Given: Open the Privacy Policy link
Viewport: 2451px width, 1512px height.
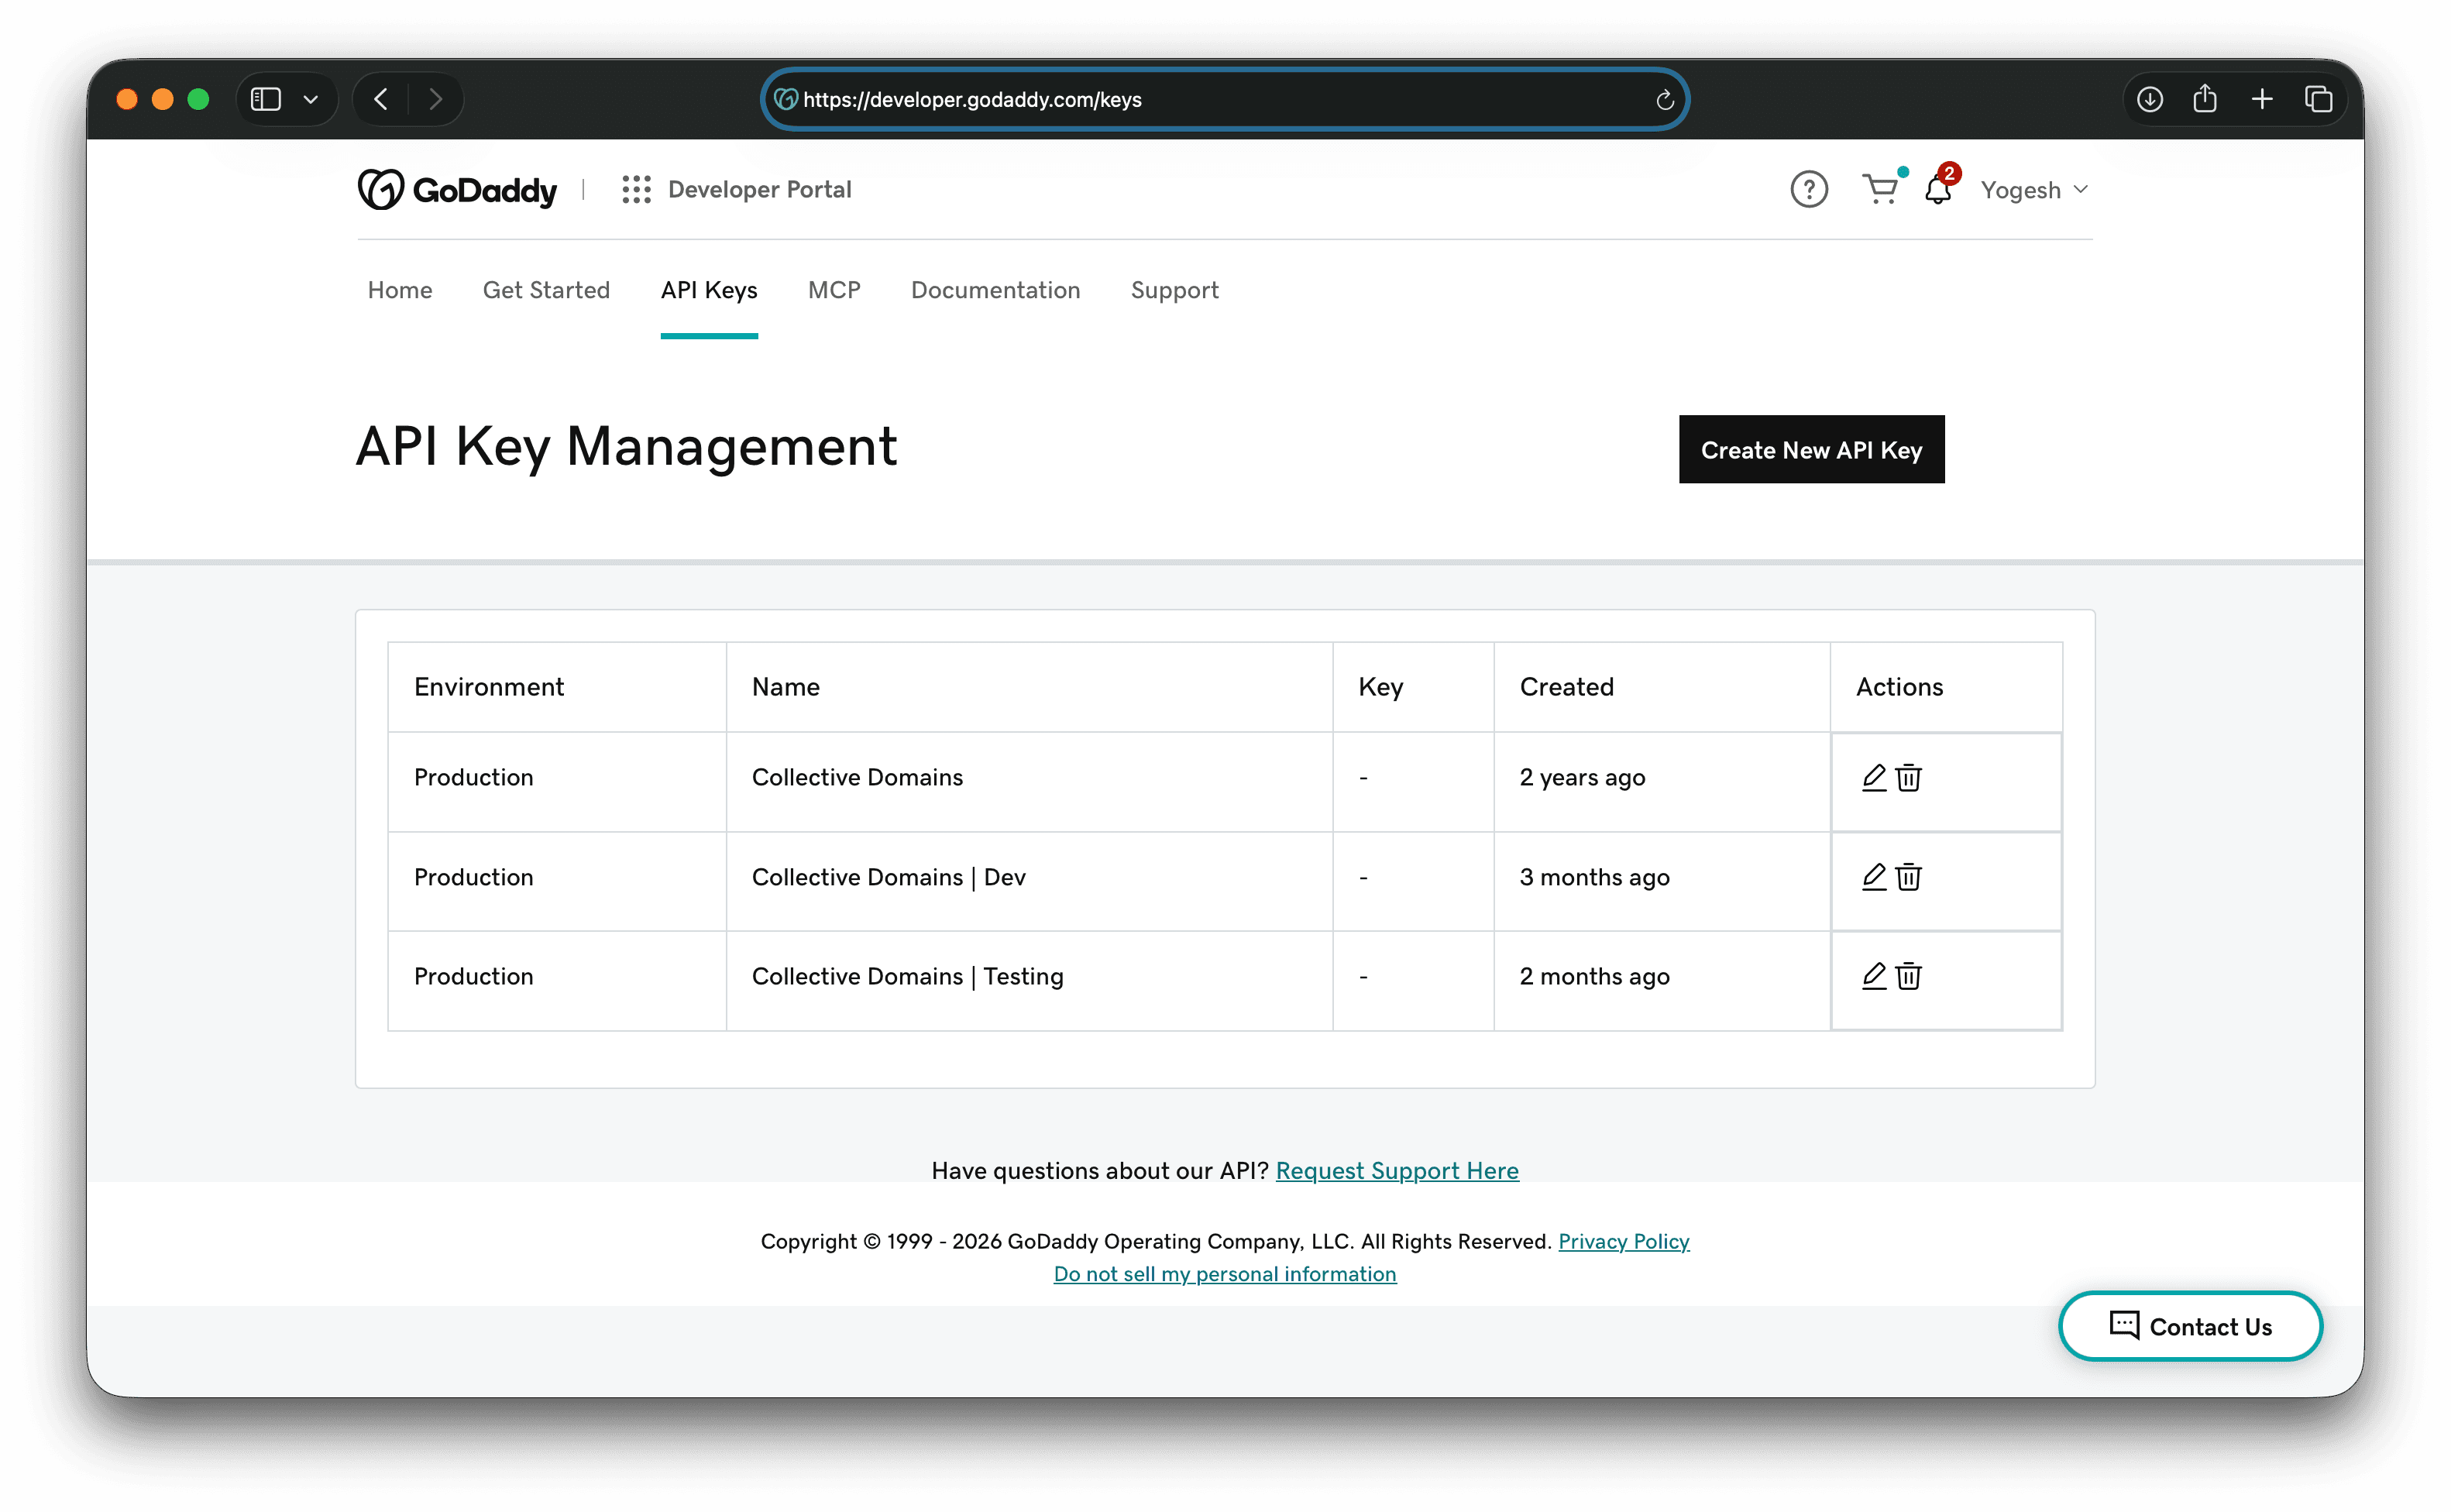Looking at the screenshot, I should click(1623, 1241).
